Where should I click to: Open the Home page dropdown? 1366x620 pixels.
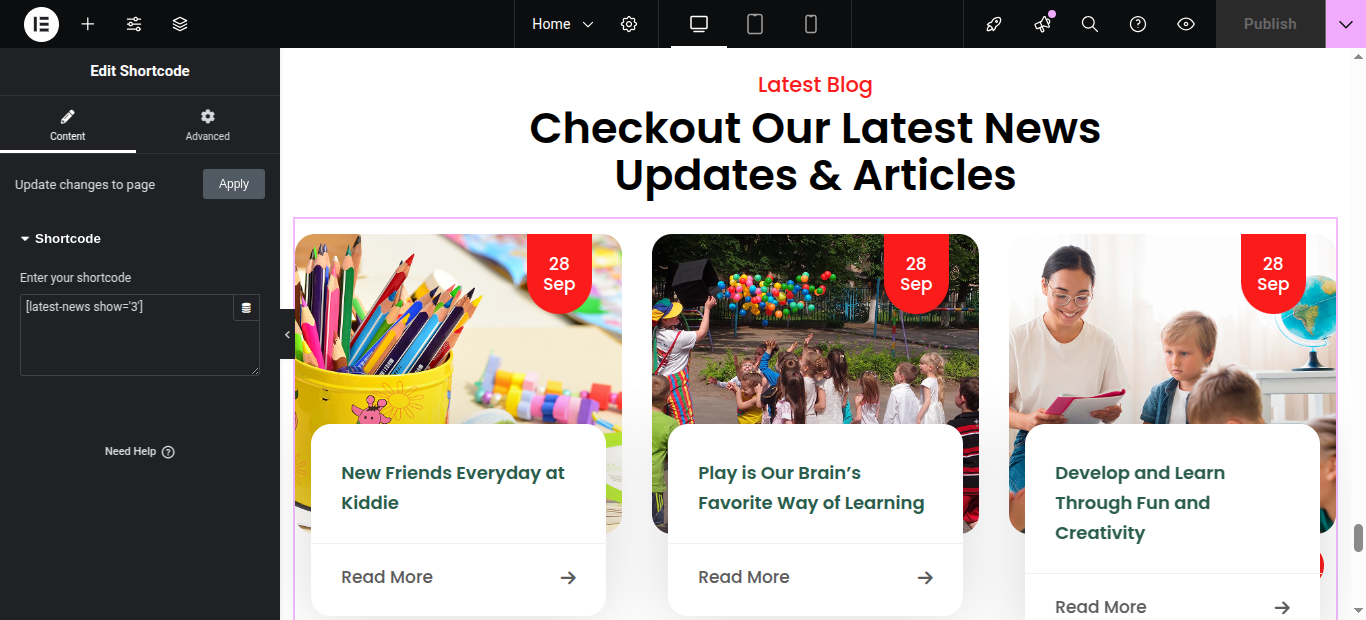(562, 24)
